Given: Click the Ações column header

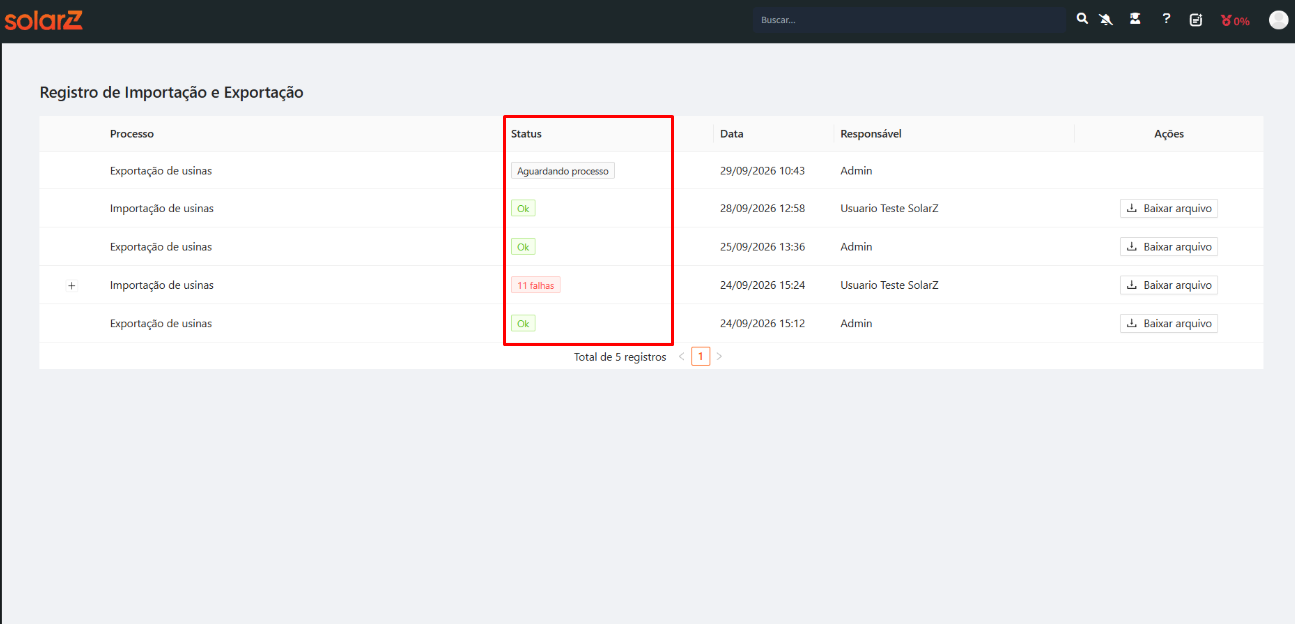Looking at the screenshot, I should pos(1169,134).
